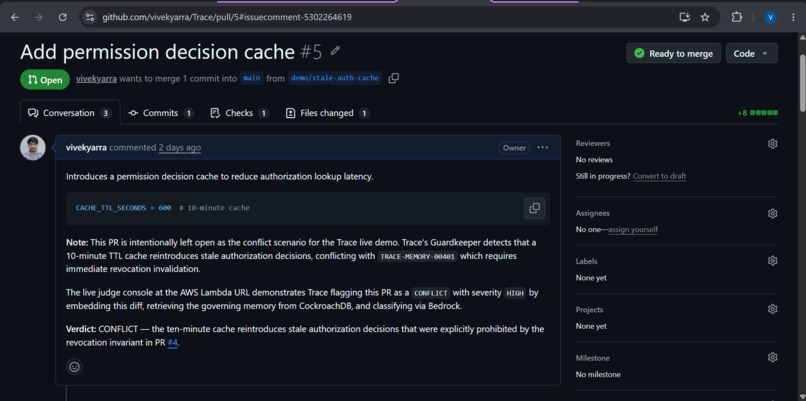The height and width of the screenshot is (401, 806).
Task: Click the 2 days ago timestamp link
Action: click(x=179, y=148)
